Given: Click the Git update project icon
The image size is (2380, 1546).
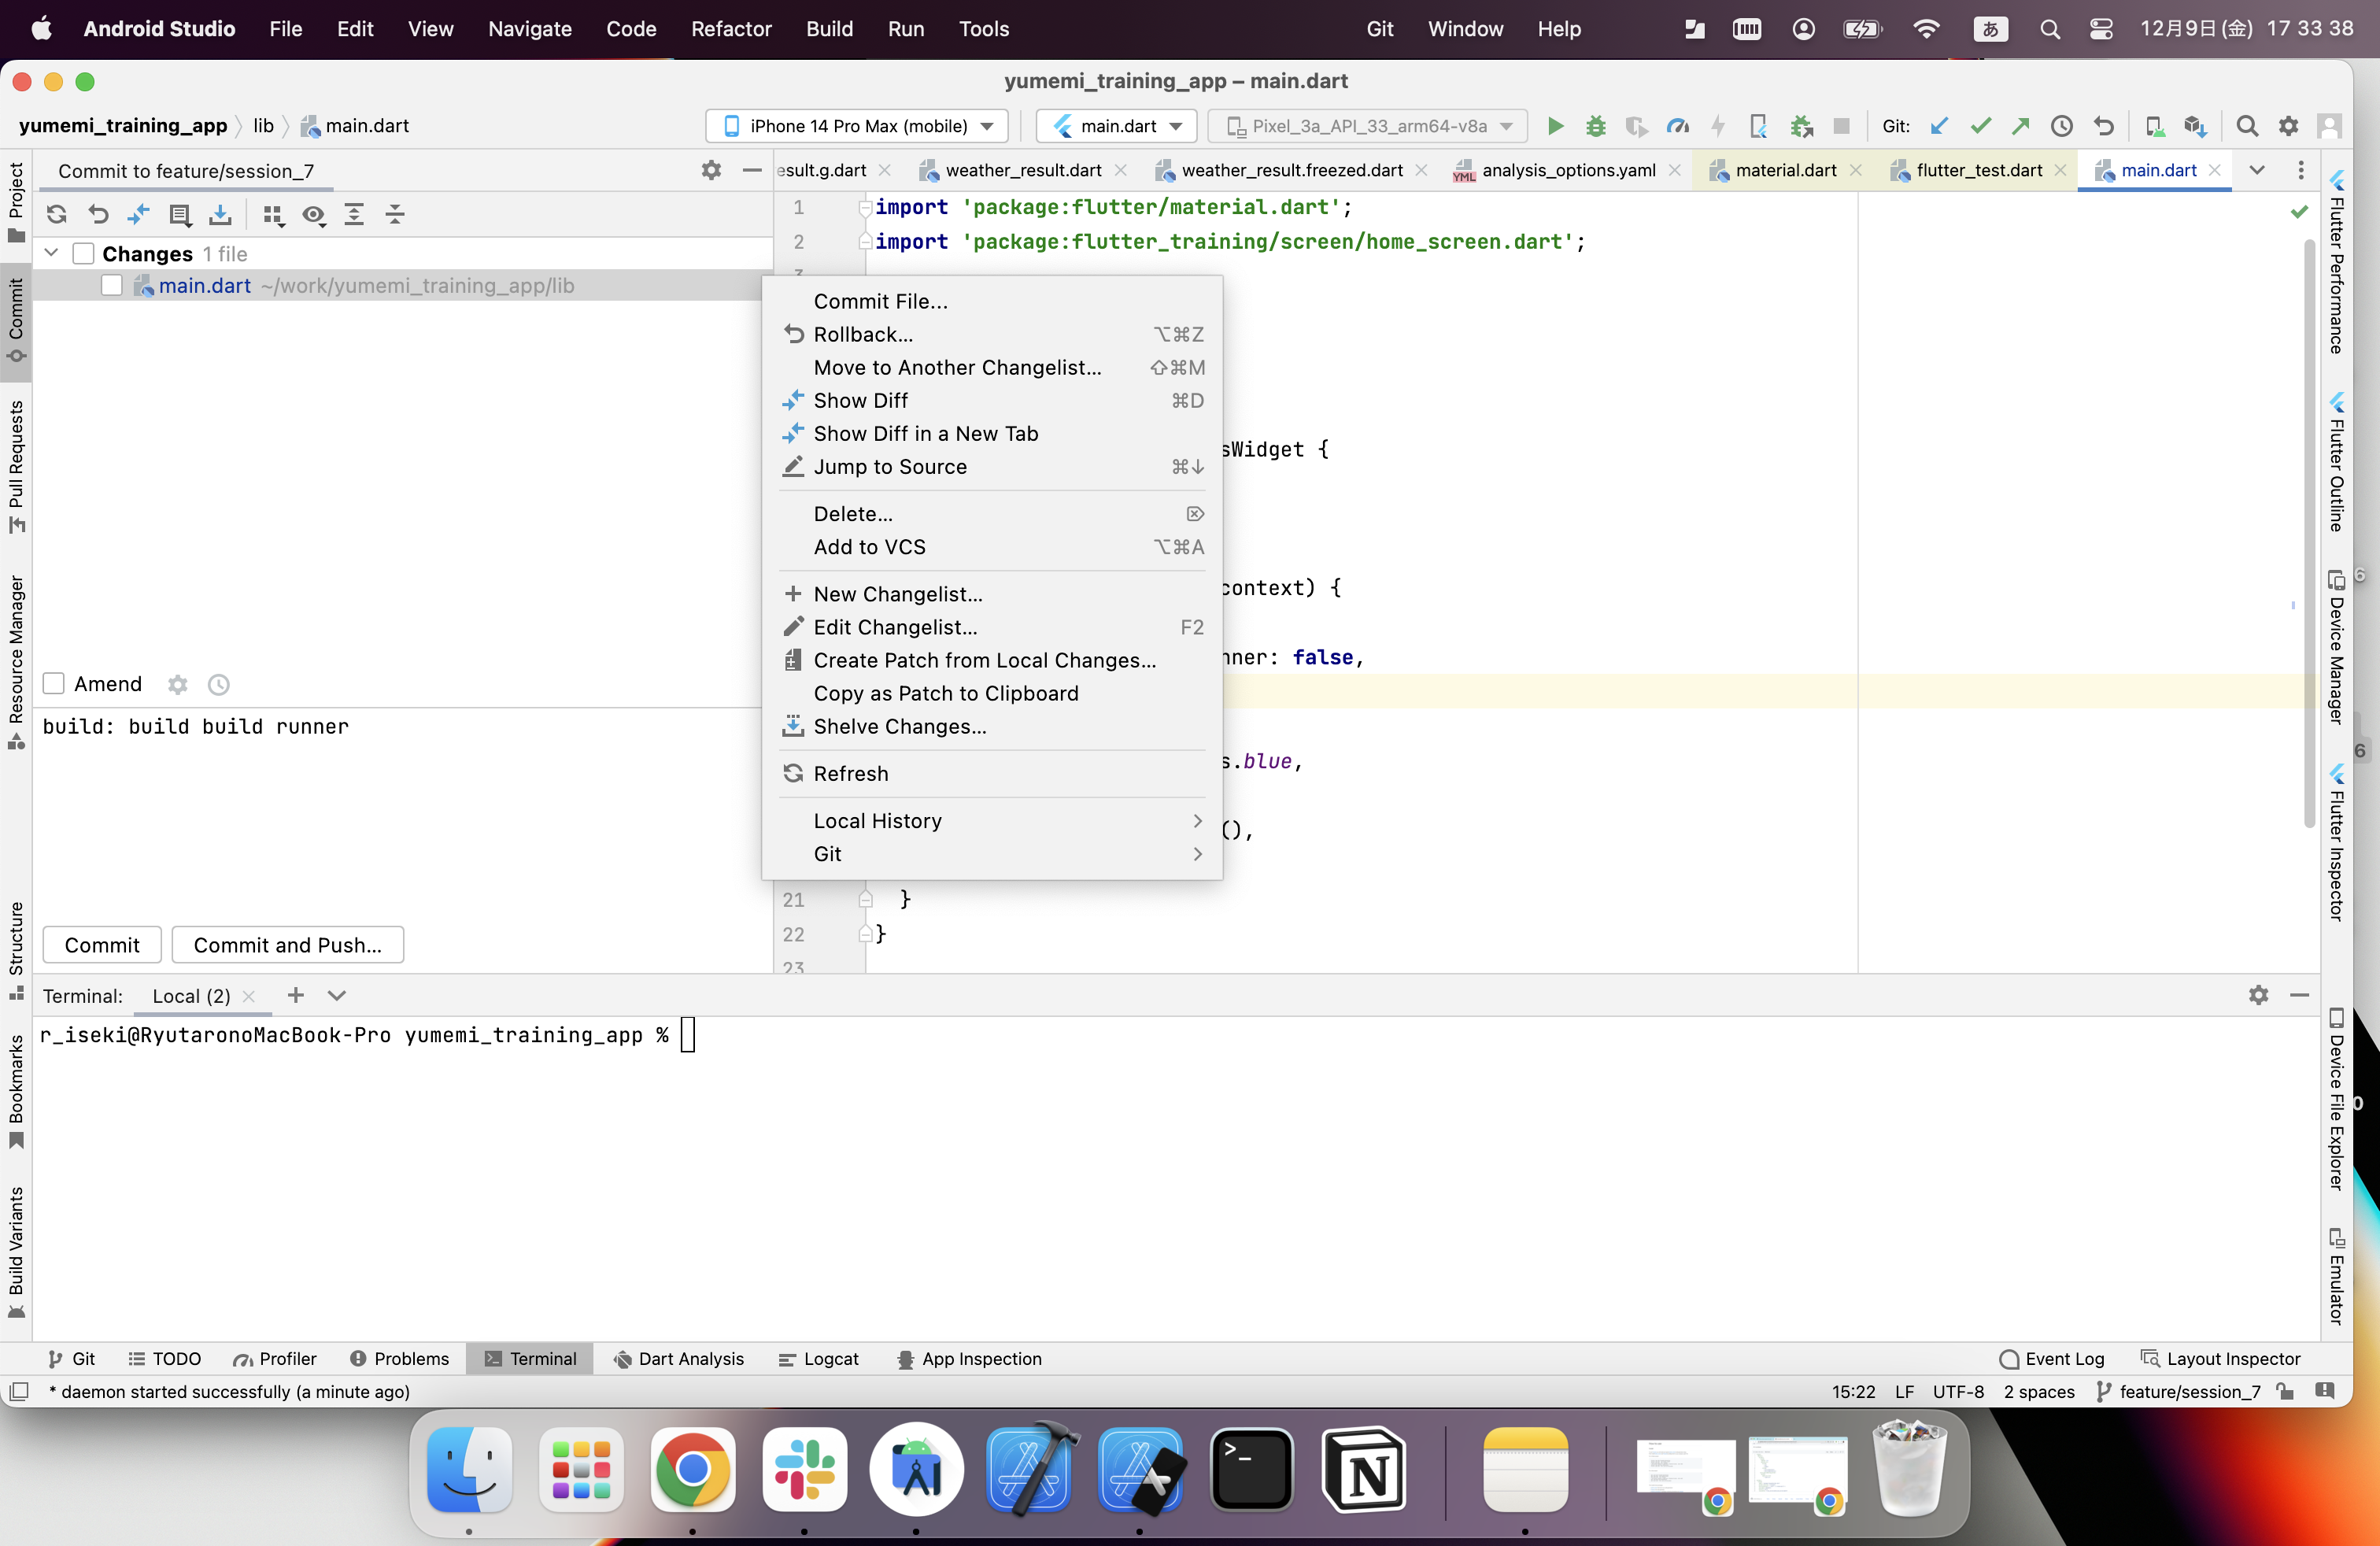Looking at the screenshot, I should coord(1939,126).
